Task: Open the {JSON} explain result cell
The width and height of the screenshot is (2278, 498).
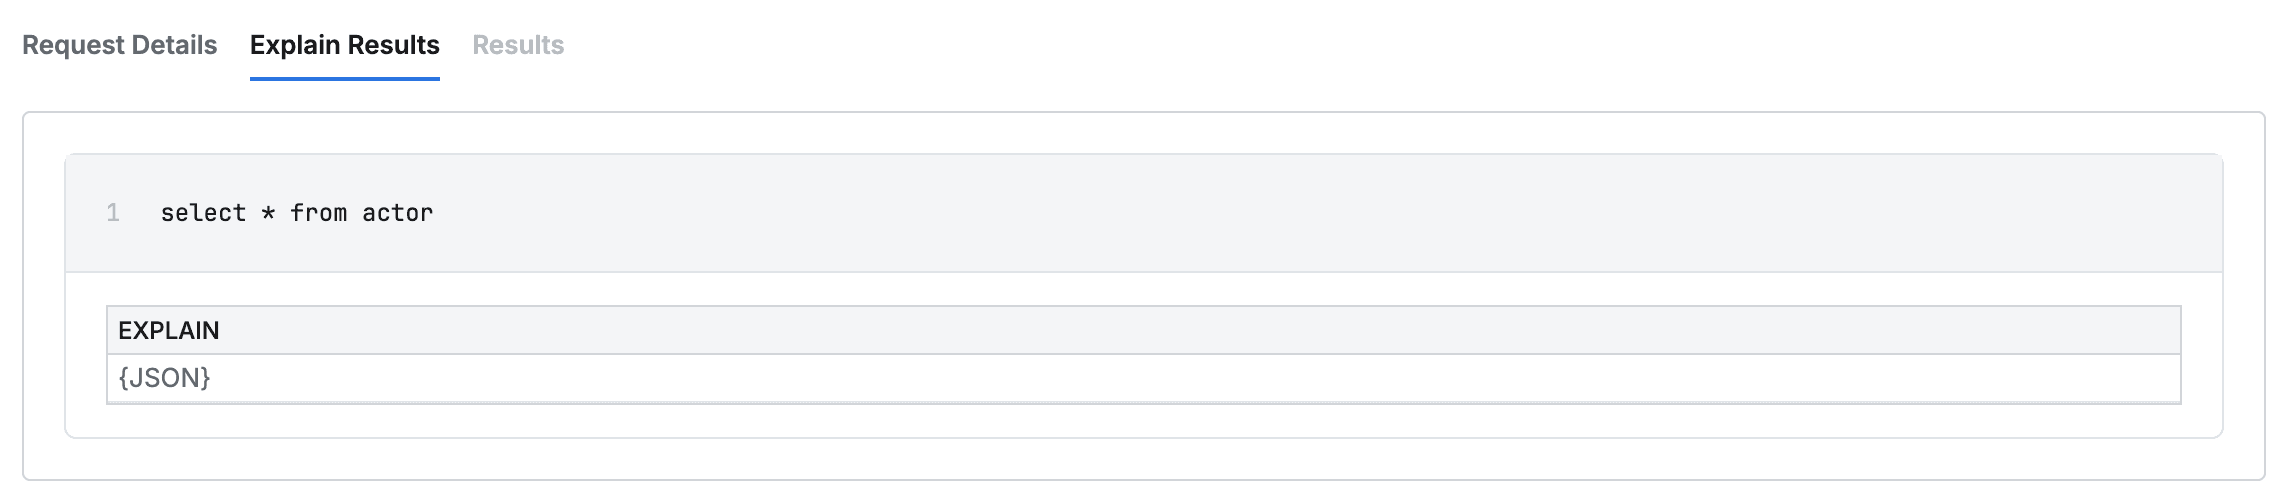Action: point(164,378)
